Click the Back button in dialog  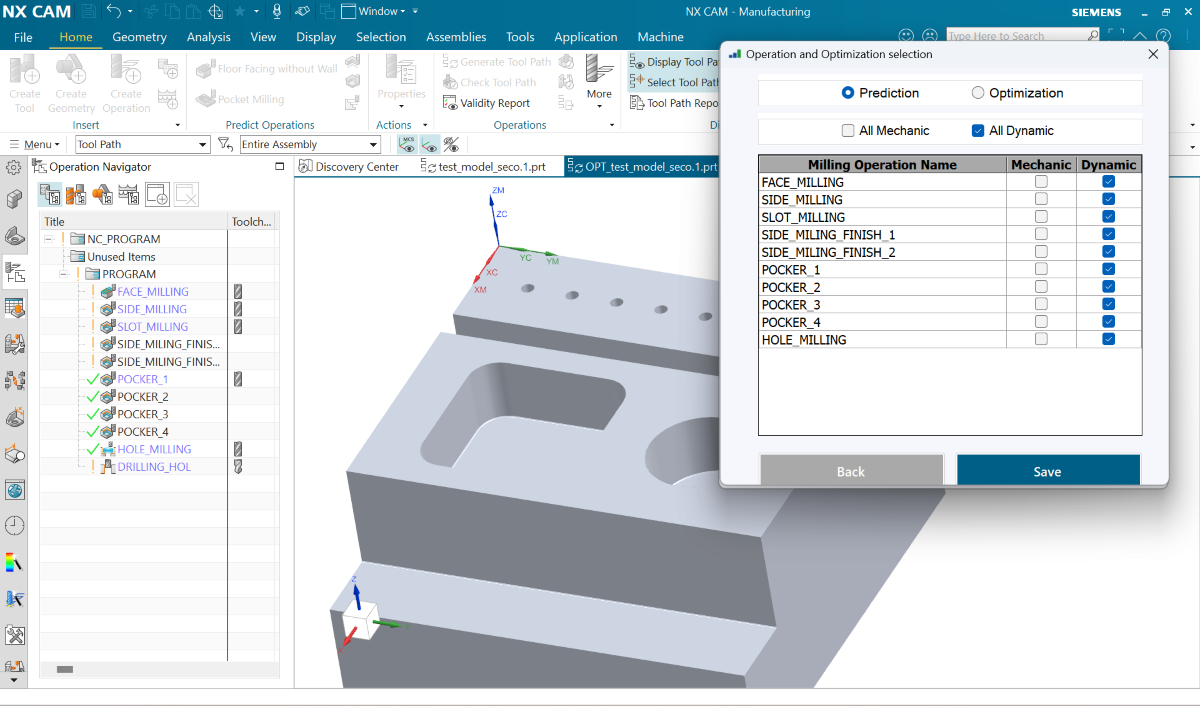851,471
